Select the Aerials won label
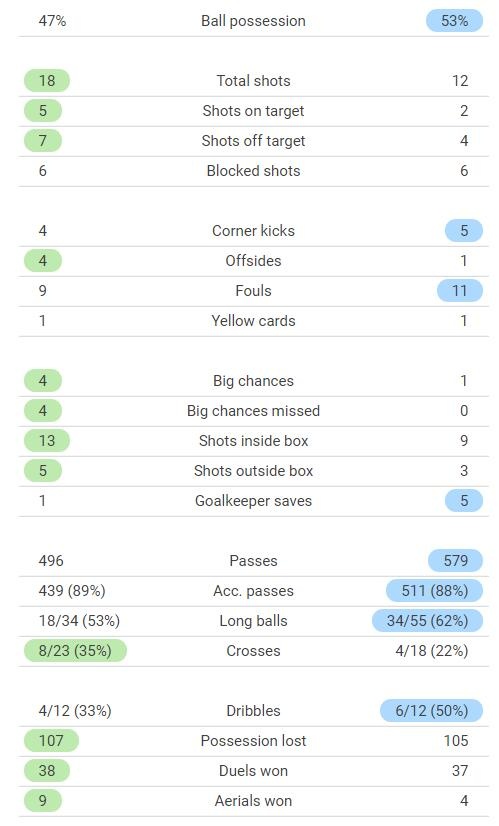Viewport: 499px width, 826px height. pos(253,801)
